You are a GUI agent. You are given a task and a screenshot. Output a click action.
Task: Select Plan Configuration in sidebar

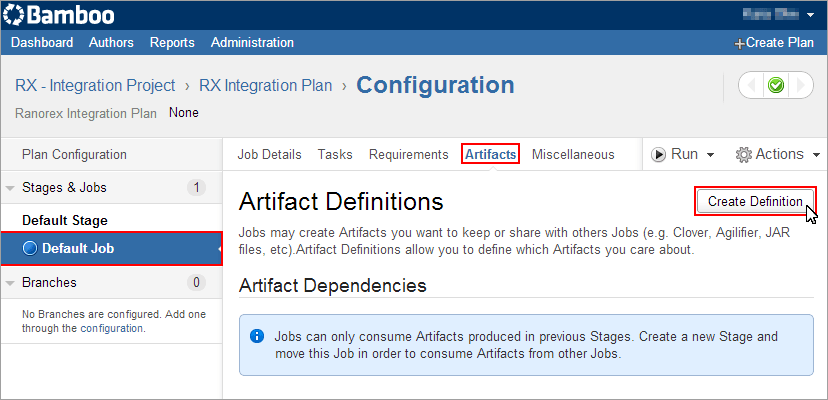click(74, 155)
